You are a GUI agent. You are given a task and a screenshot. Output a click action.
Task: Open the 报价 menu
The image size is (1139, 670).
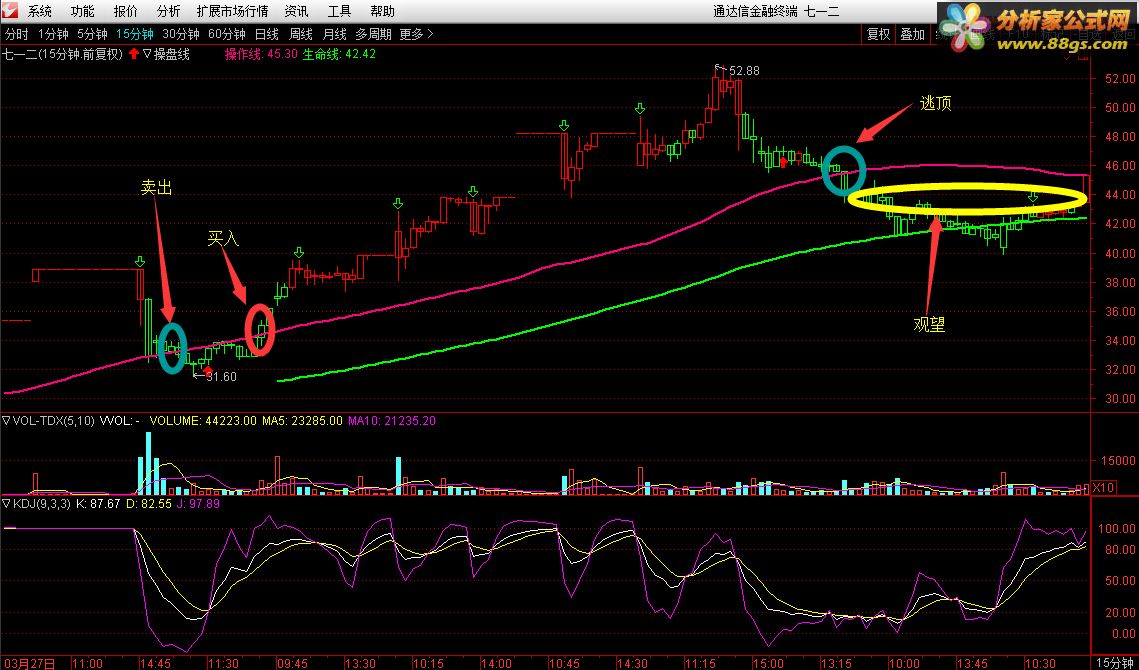125,11
